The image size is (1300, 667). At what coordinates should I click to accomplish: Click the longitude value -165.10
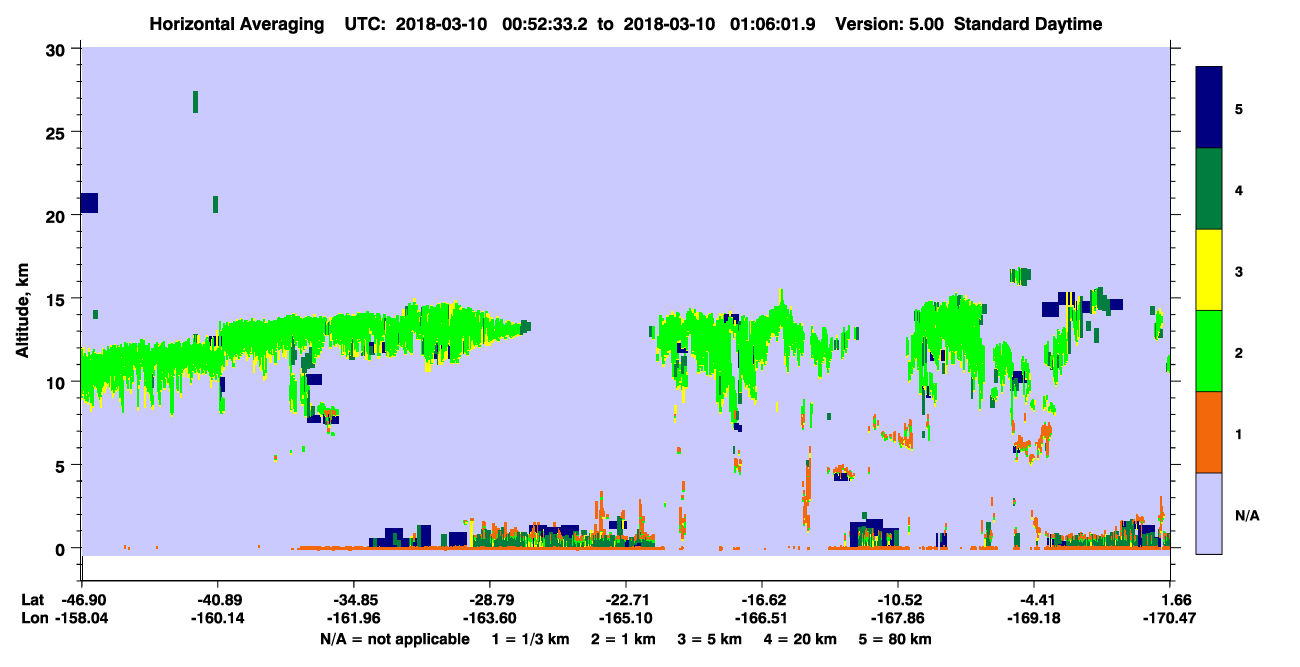(626, 619)
